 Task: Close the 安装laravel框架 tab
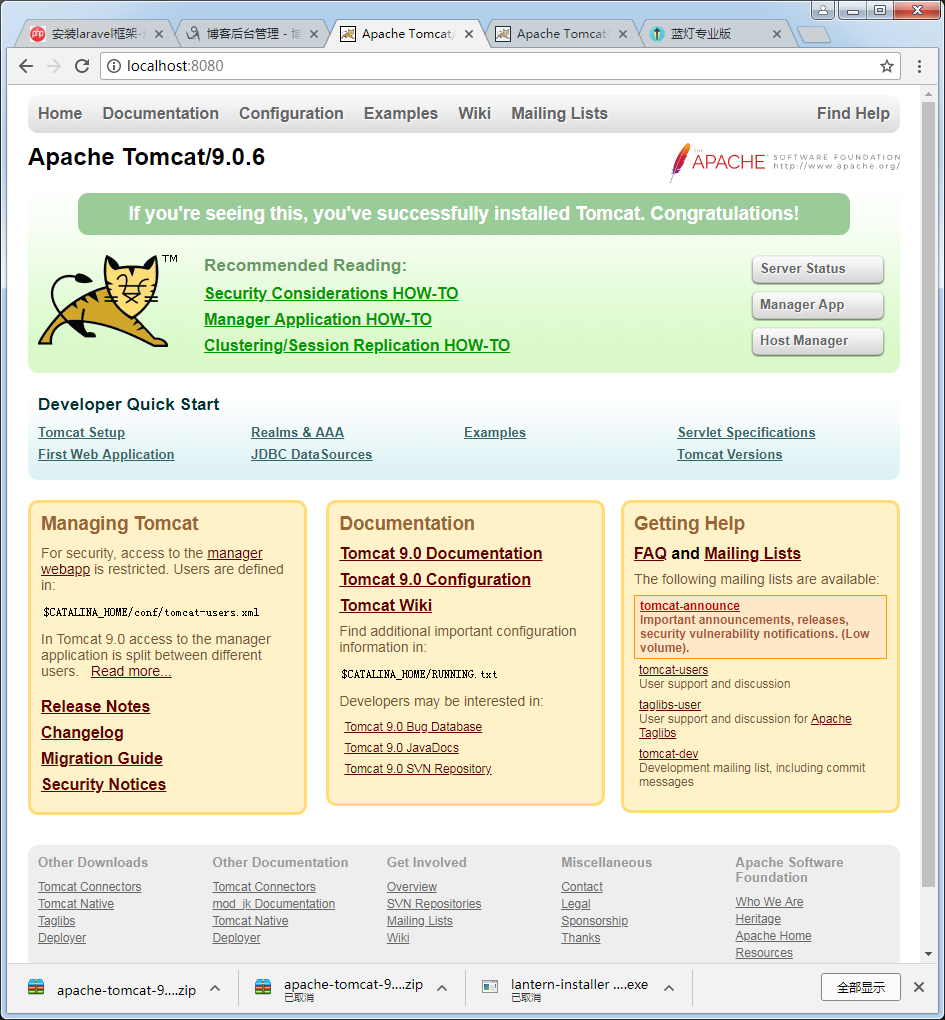[159, 34]
